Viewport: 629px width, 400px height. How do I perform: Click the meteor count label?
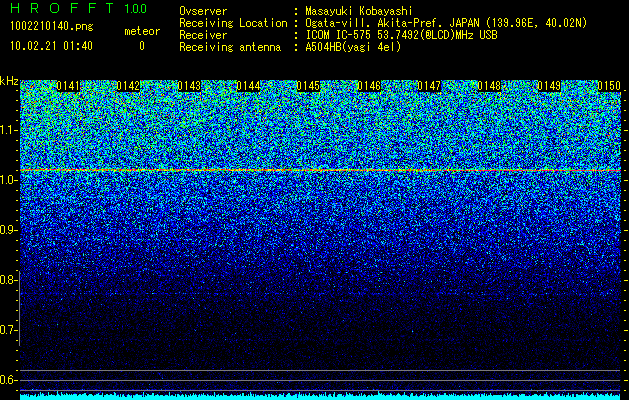click(142, 31)
